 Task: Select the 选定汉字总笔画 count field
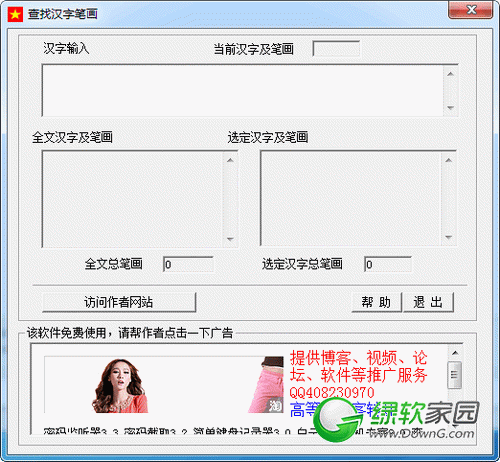click(x=388, y=264)
